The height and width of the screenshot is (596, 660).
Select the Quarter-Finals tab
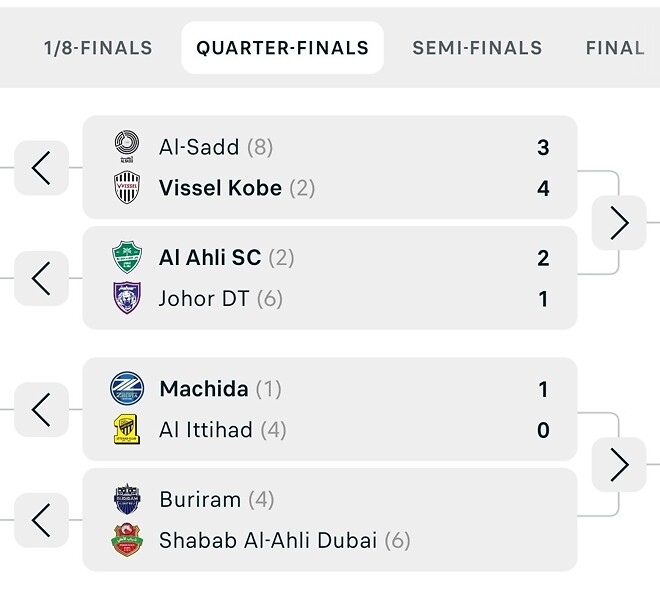pyautogui.click(x=282, y=48)
